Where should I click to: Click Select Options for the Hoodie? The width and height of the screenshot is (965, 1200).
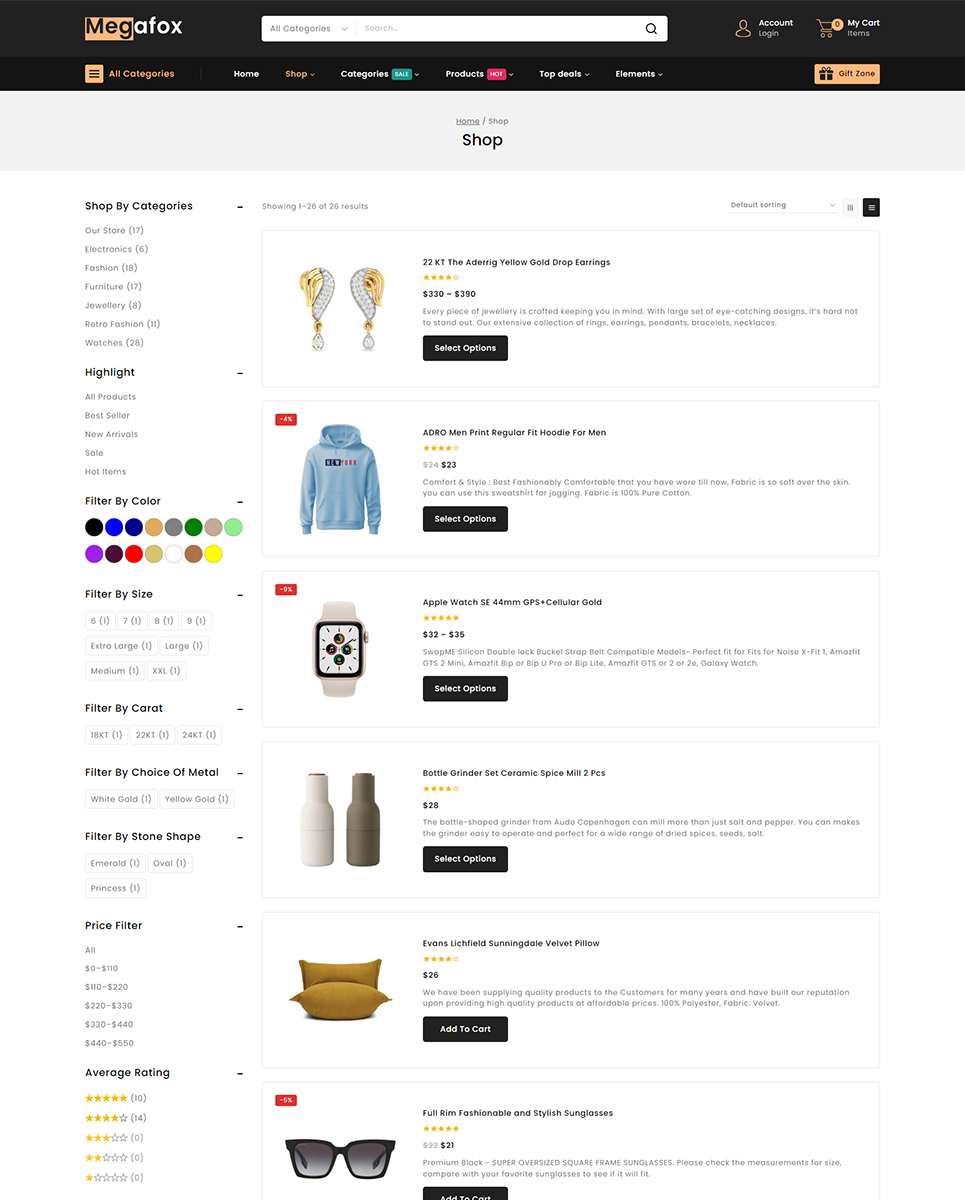click(465, 519)
